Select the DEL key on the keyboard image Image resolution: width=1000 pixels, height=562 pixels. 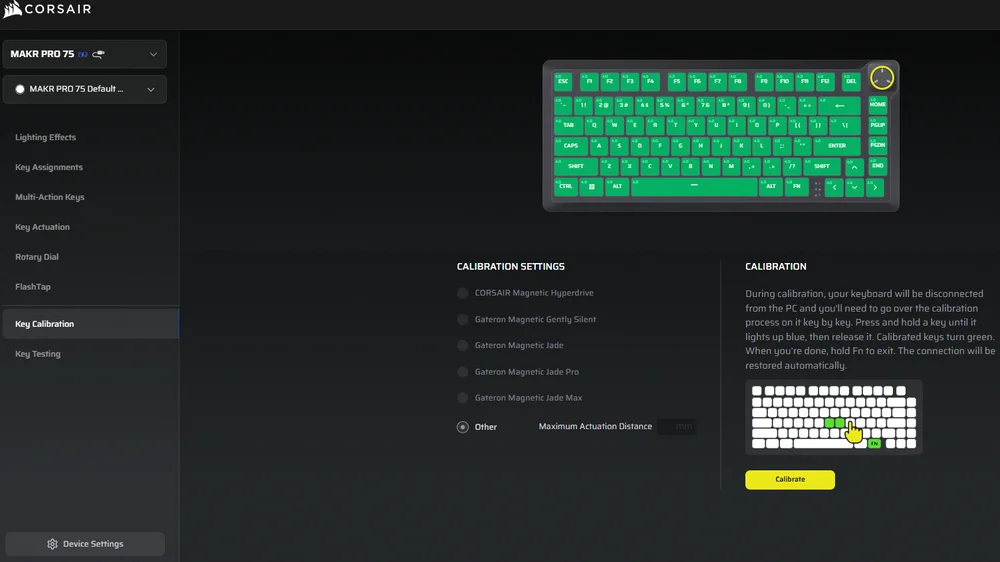(851, 81)
